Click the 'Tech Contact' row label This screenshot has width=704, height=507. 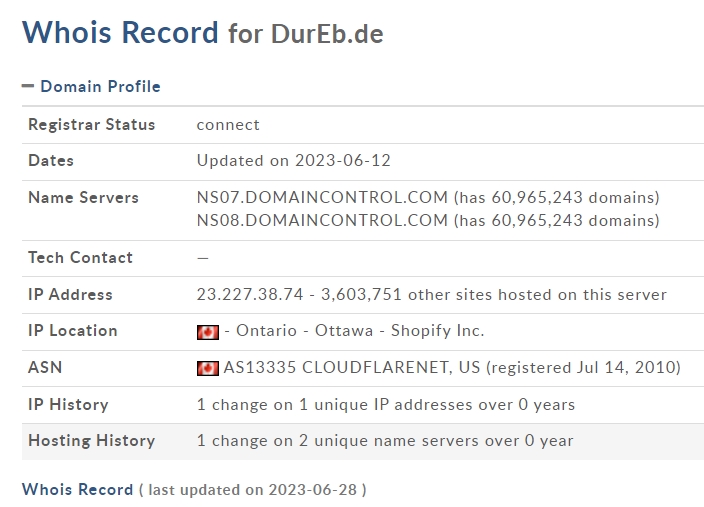pos(80,257)
